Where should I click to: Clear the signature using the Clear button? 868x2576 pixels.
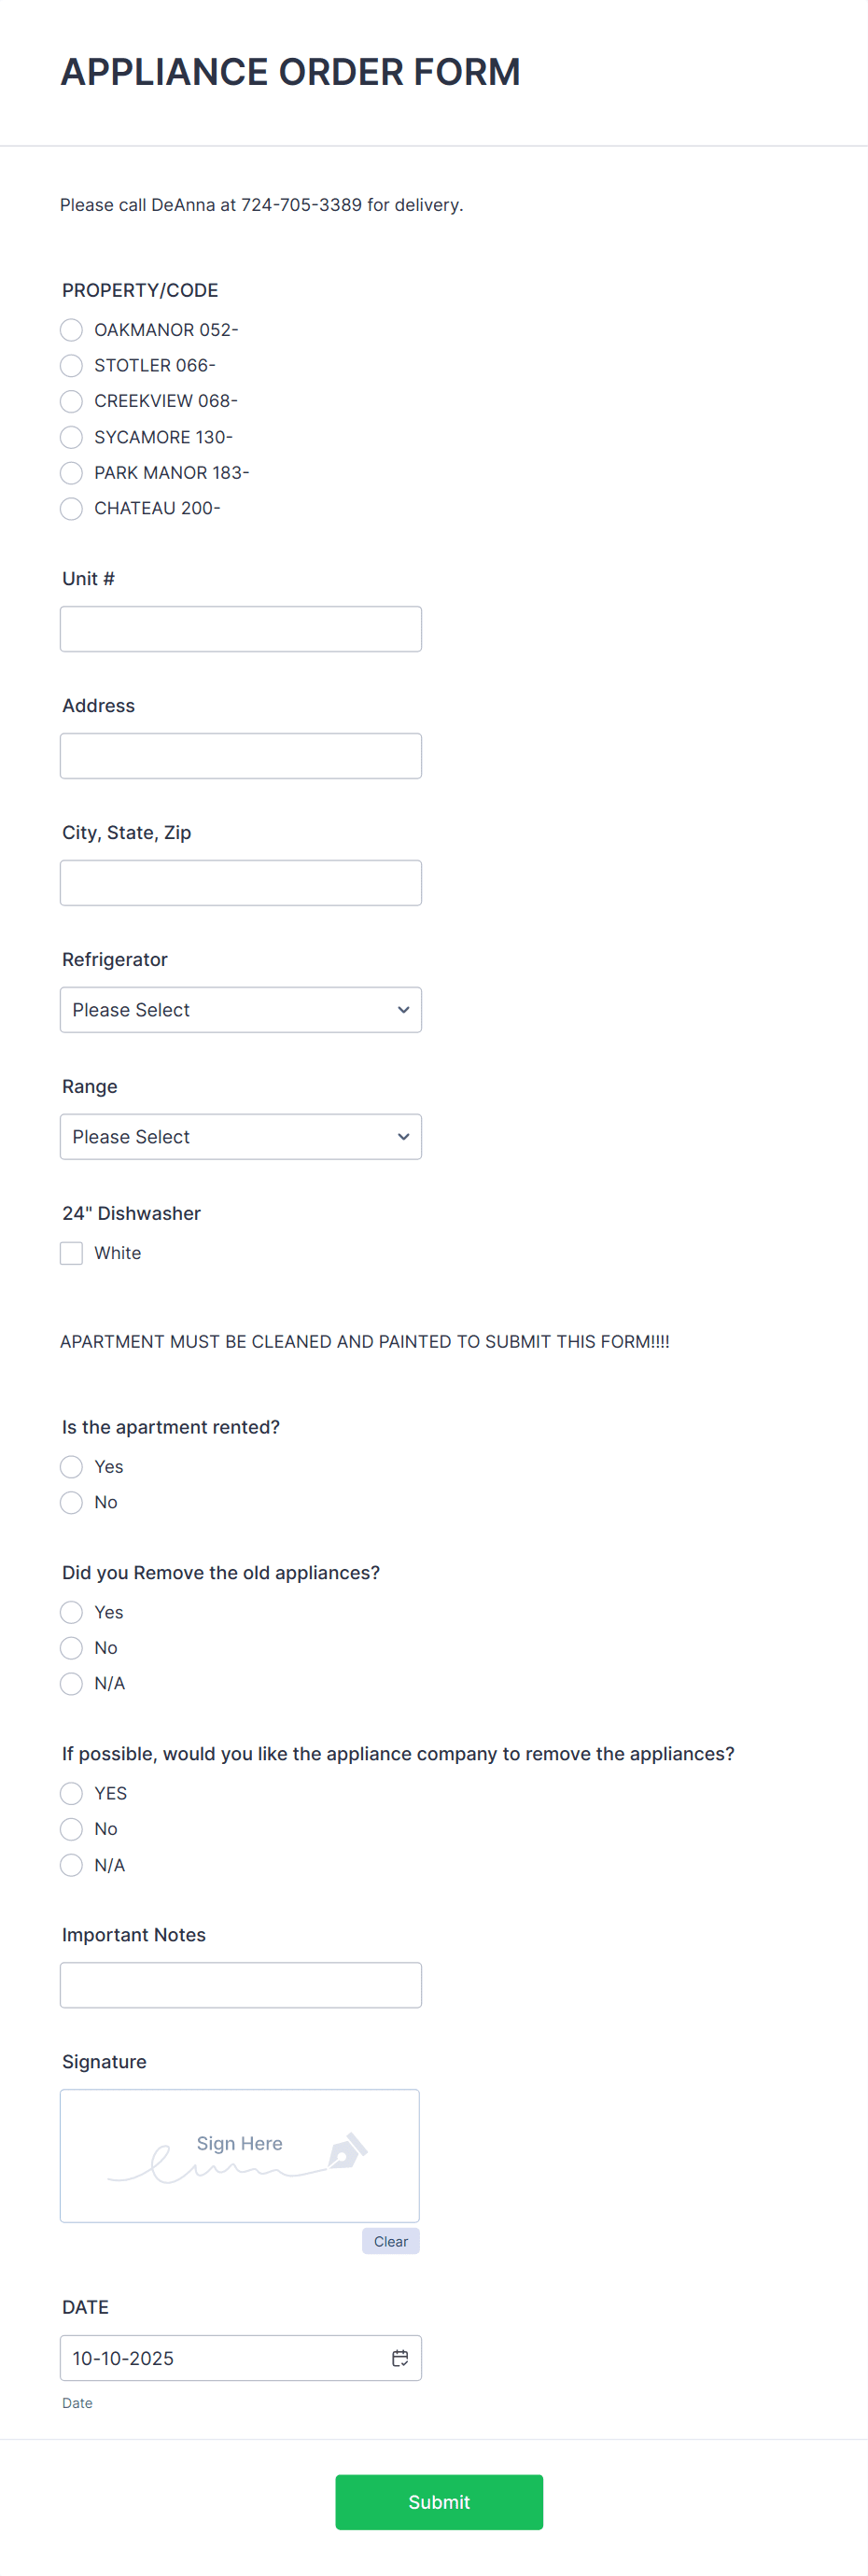point(390,2241)
